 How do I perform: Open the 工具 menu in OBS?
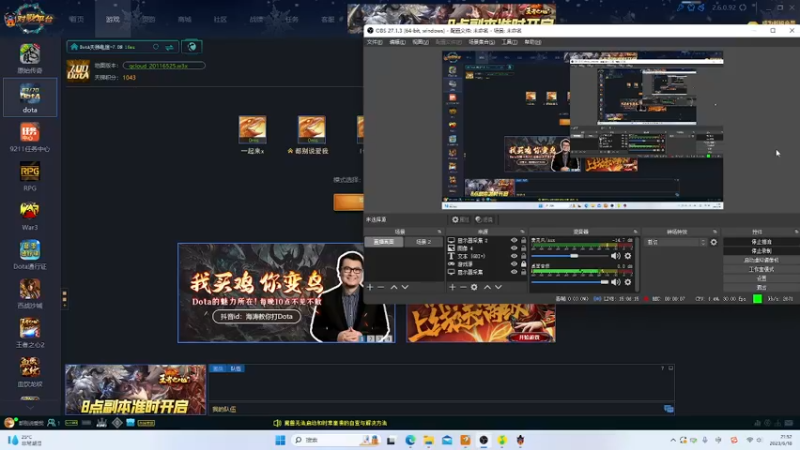point(509,42)
